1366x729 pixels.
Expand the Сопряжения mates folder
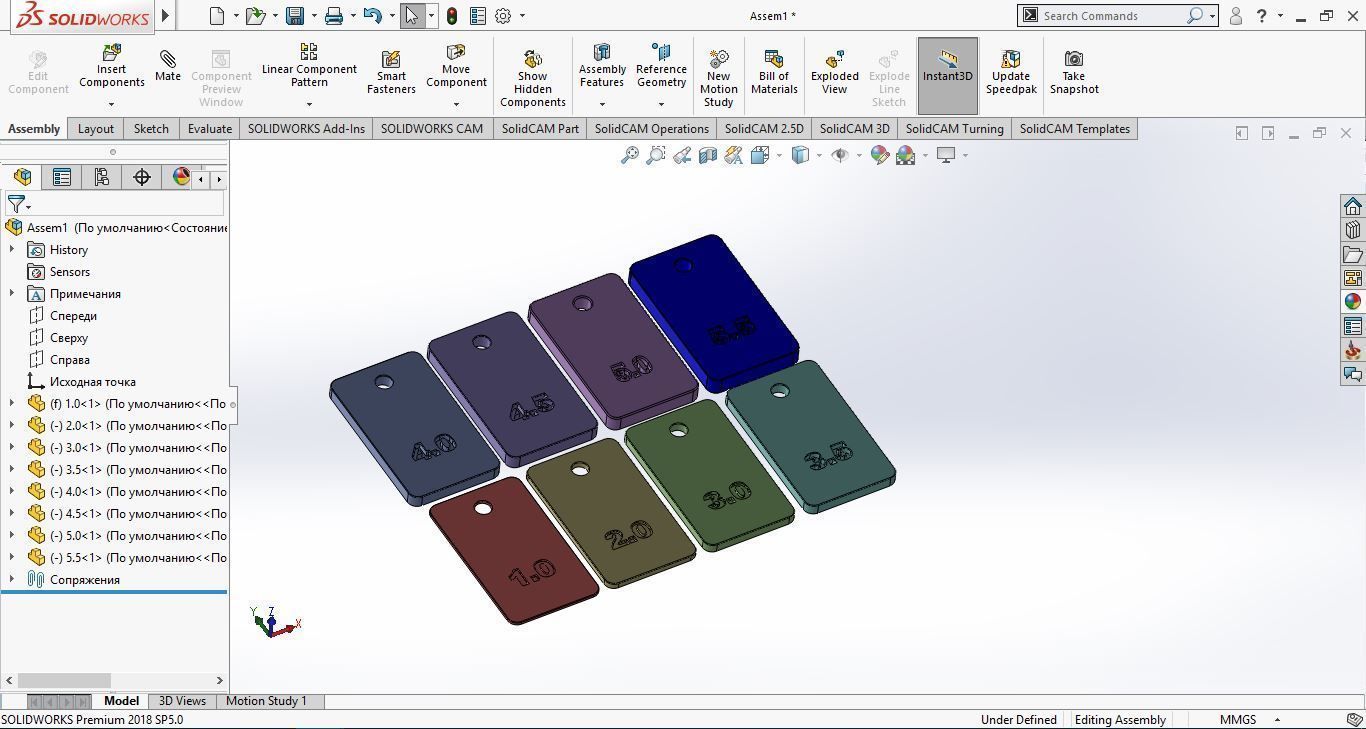pyautogui.click(x=12, y=580)
